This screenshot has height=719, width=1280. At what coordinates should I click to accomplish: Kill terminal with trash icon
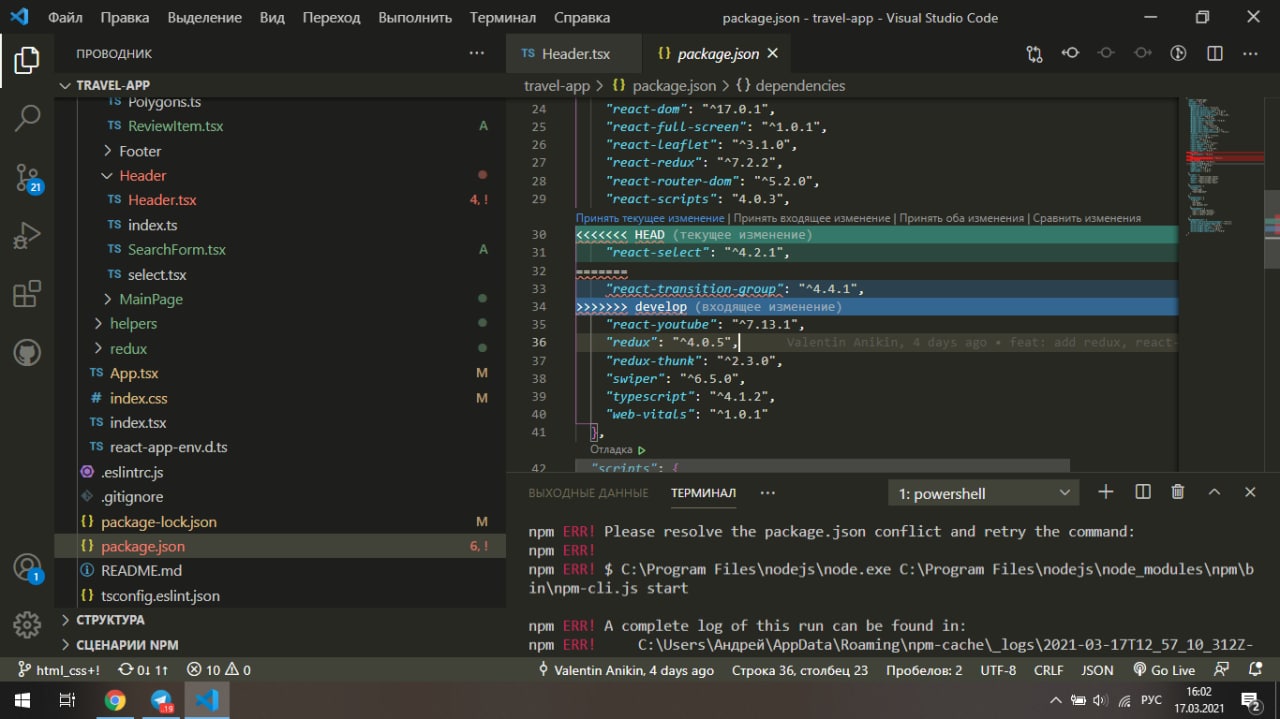click(x=1178, y=492)
